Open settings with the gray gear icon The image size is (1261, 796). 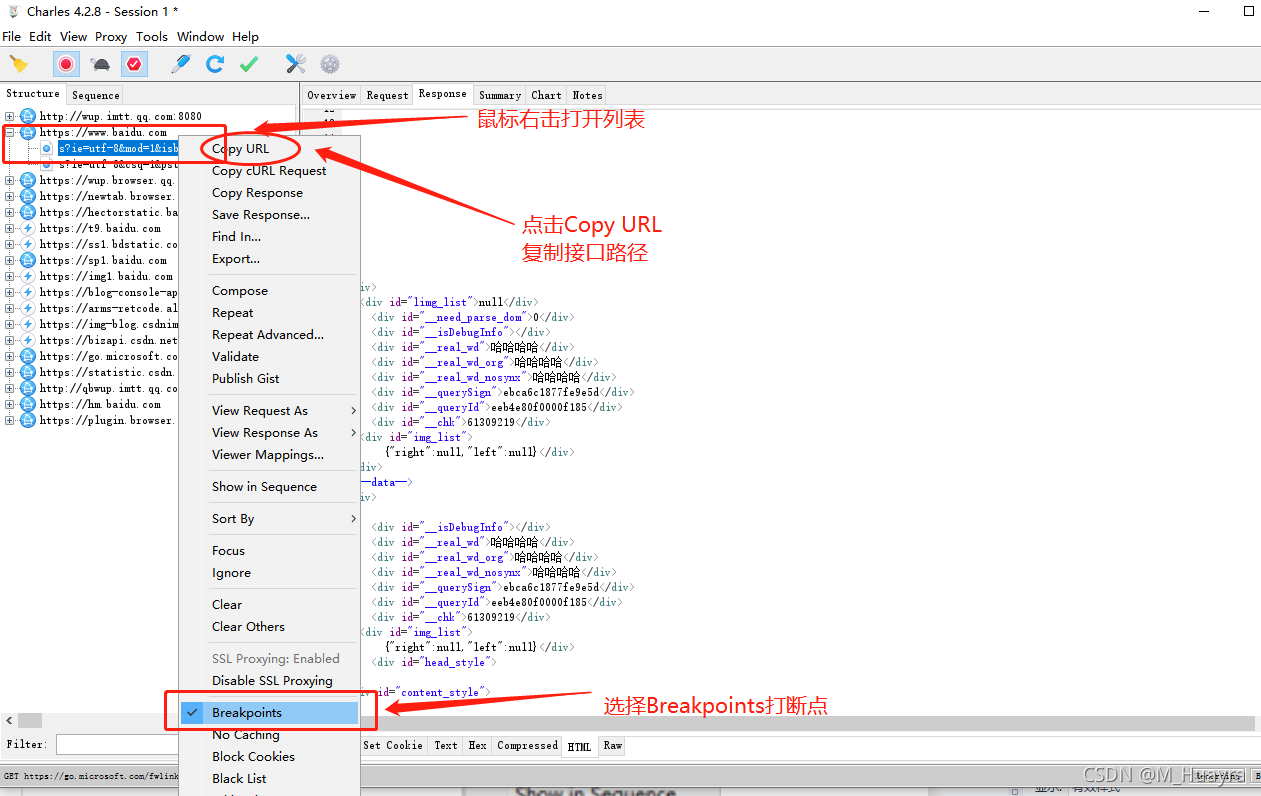click(x=330, y=64)
